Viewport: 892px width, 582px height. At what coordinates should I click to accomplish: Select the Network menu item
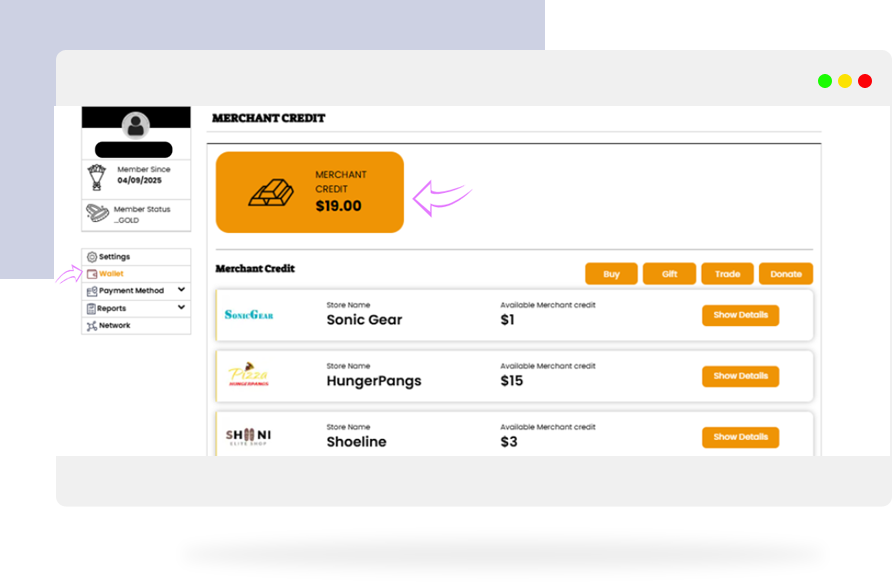click(x=114, y=326)
